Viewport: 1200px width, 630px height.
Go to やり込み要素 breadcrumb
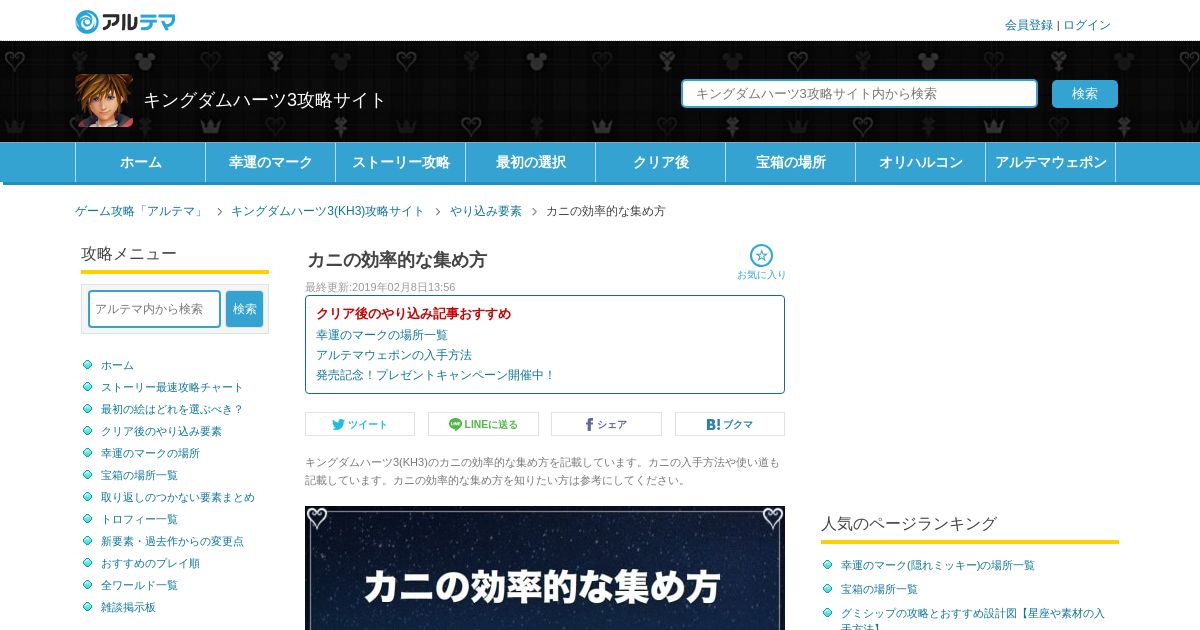point(486,211)
